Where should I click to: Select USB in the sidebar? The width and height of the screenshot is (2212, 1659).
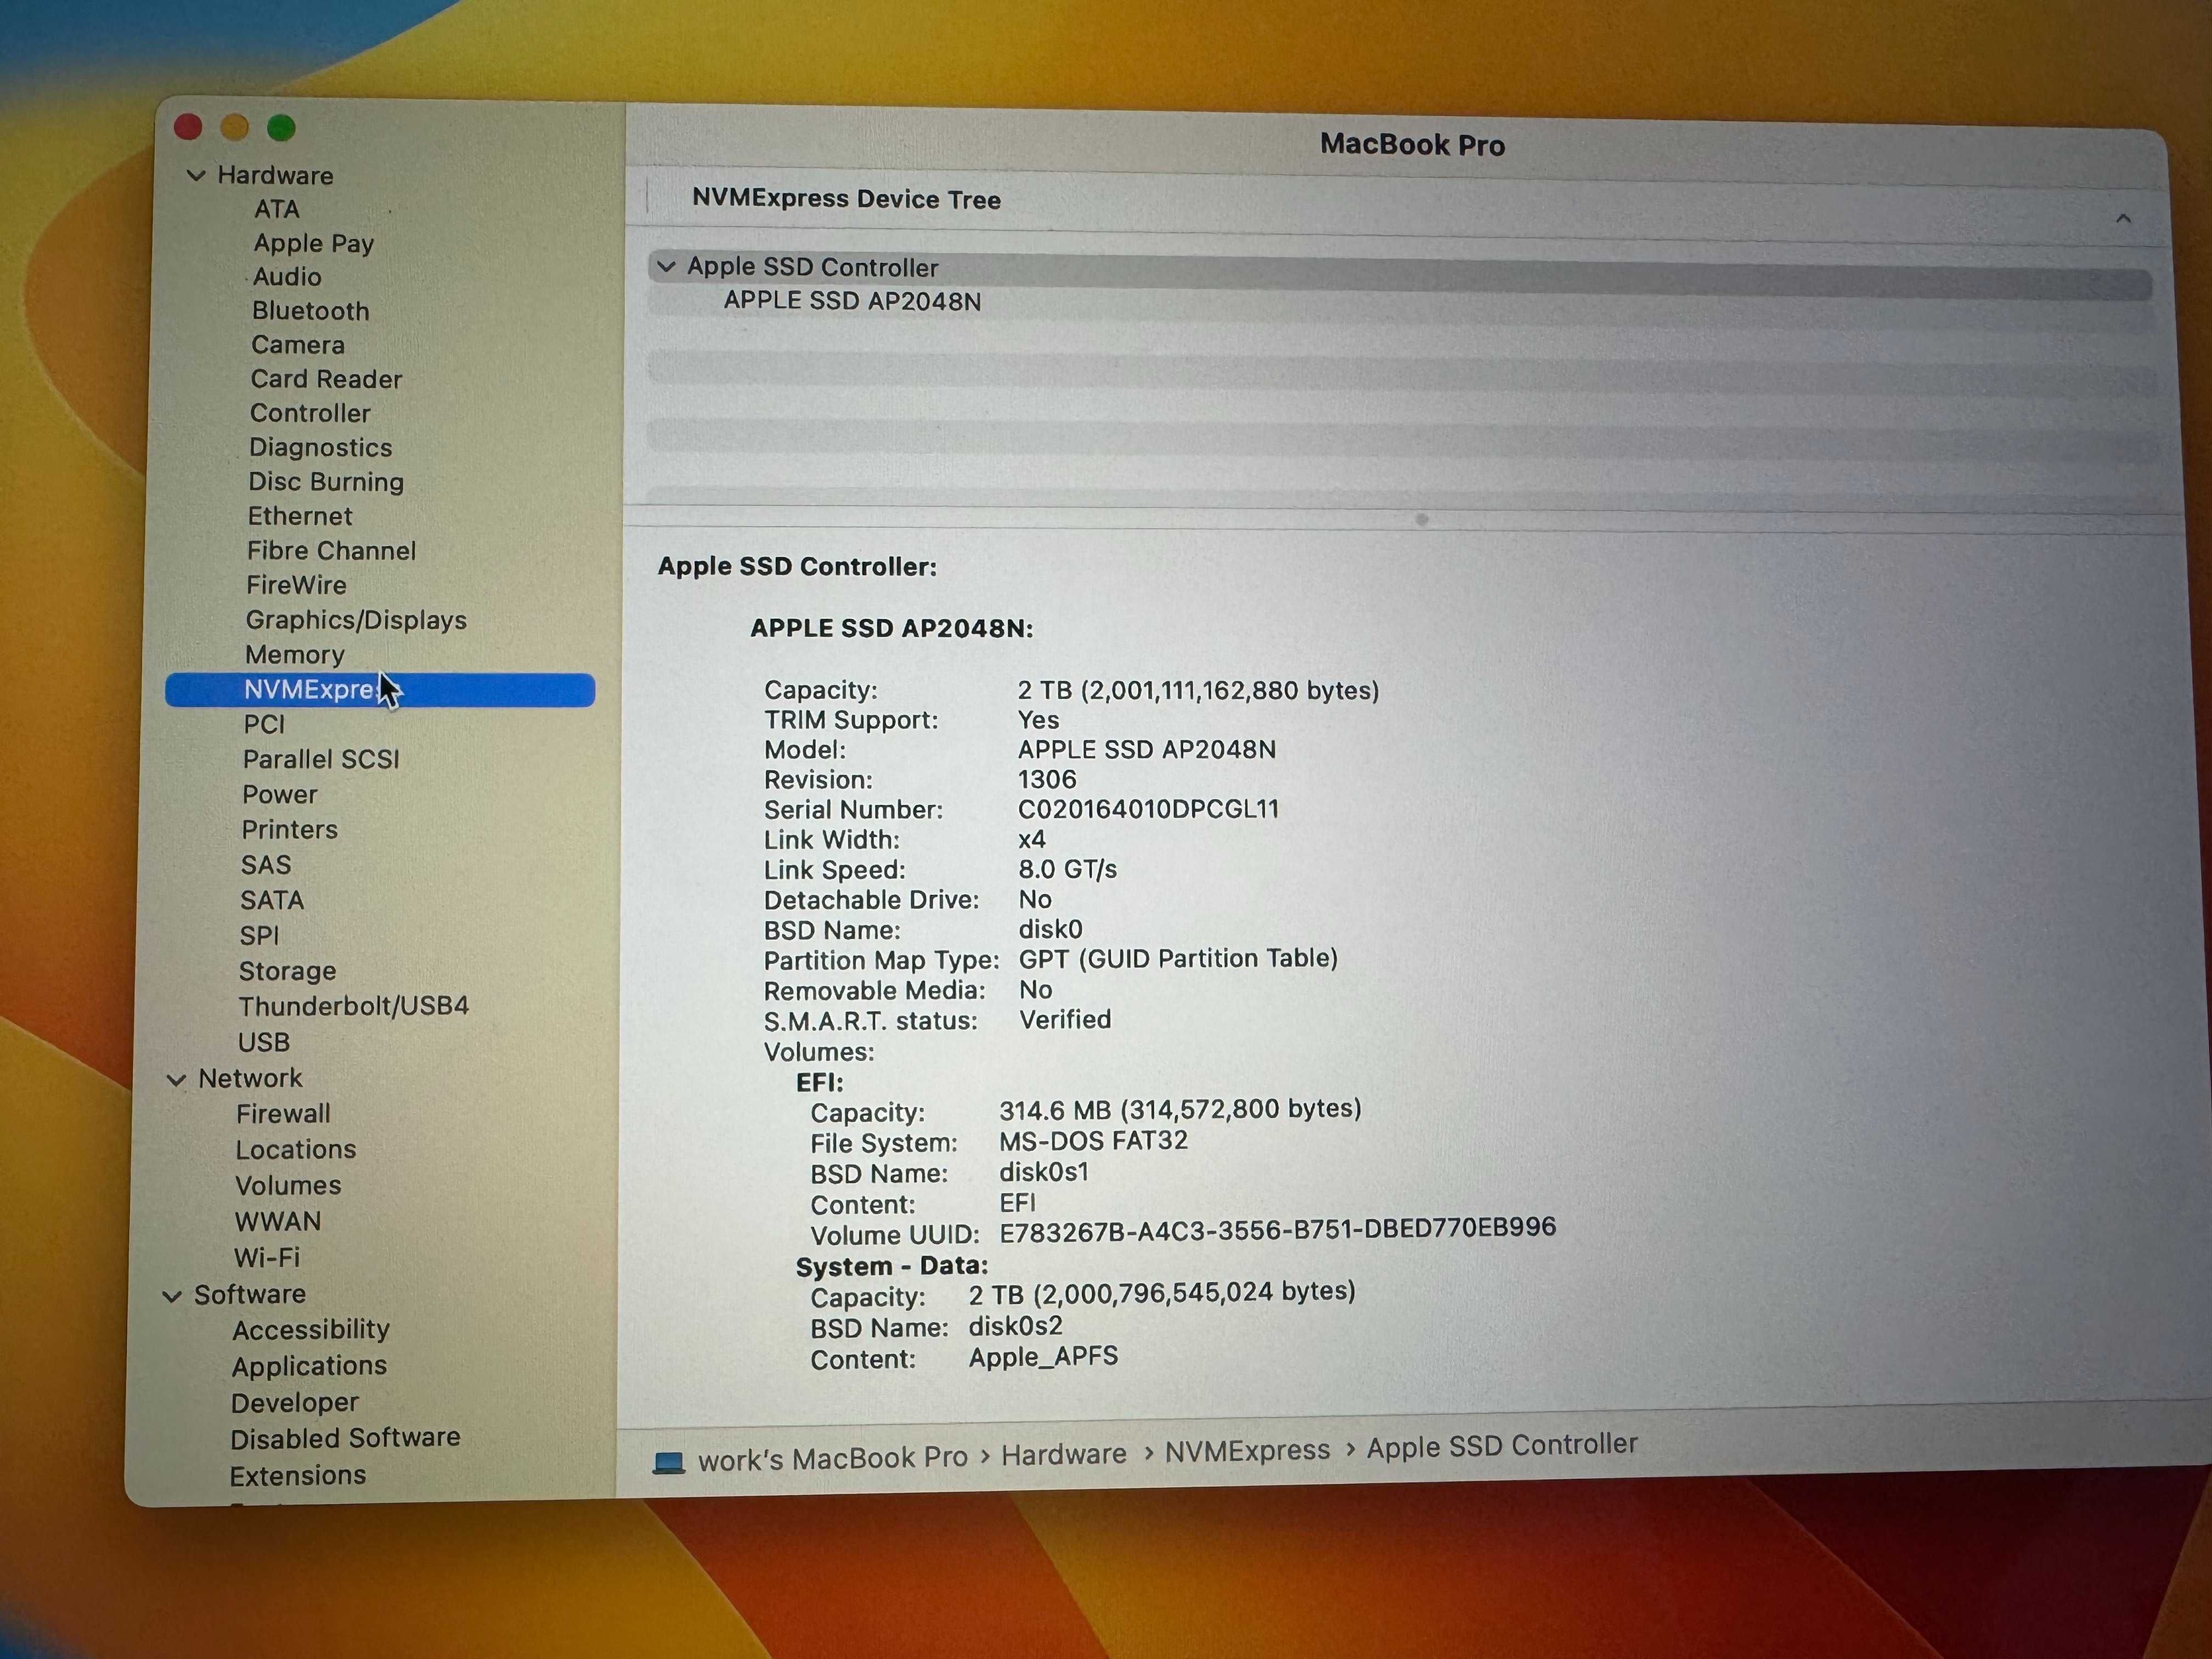[264, 1042]
